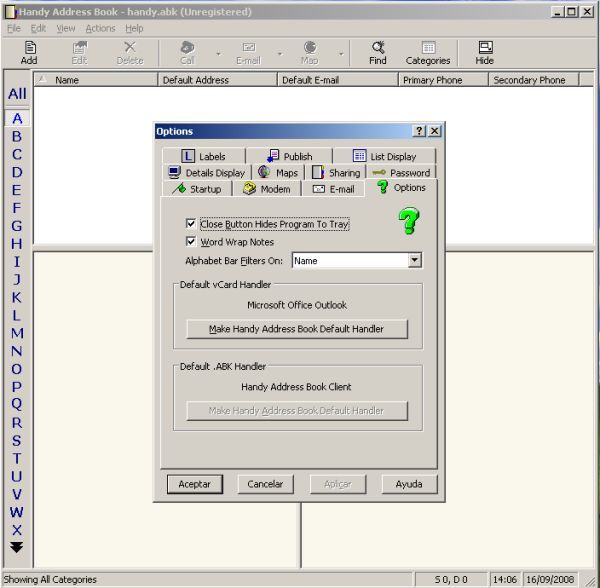Switch to the Publish tab

click(289, 156)
